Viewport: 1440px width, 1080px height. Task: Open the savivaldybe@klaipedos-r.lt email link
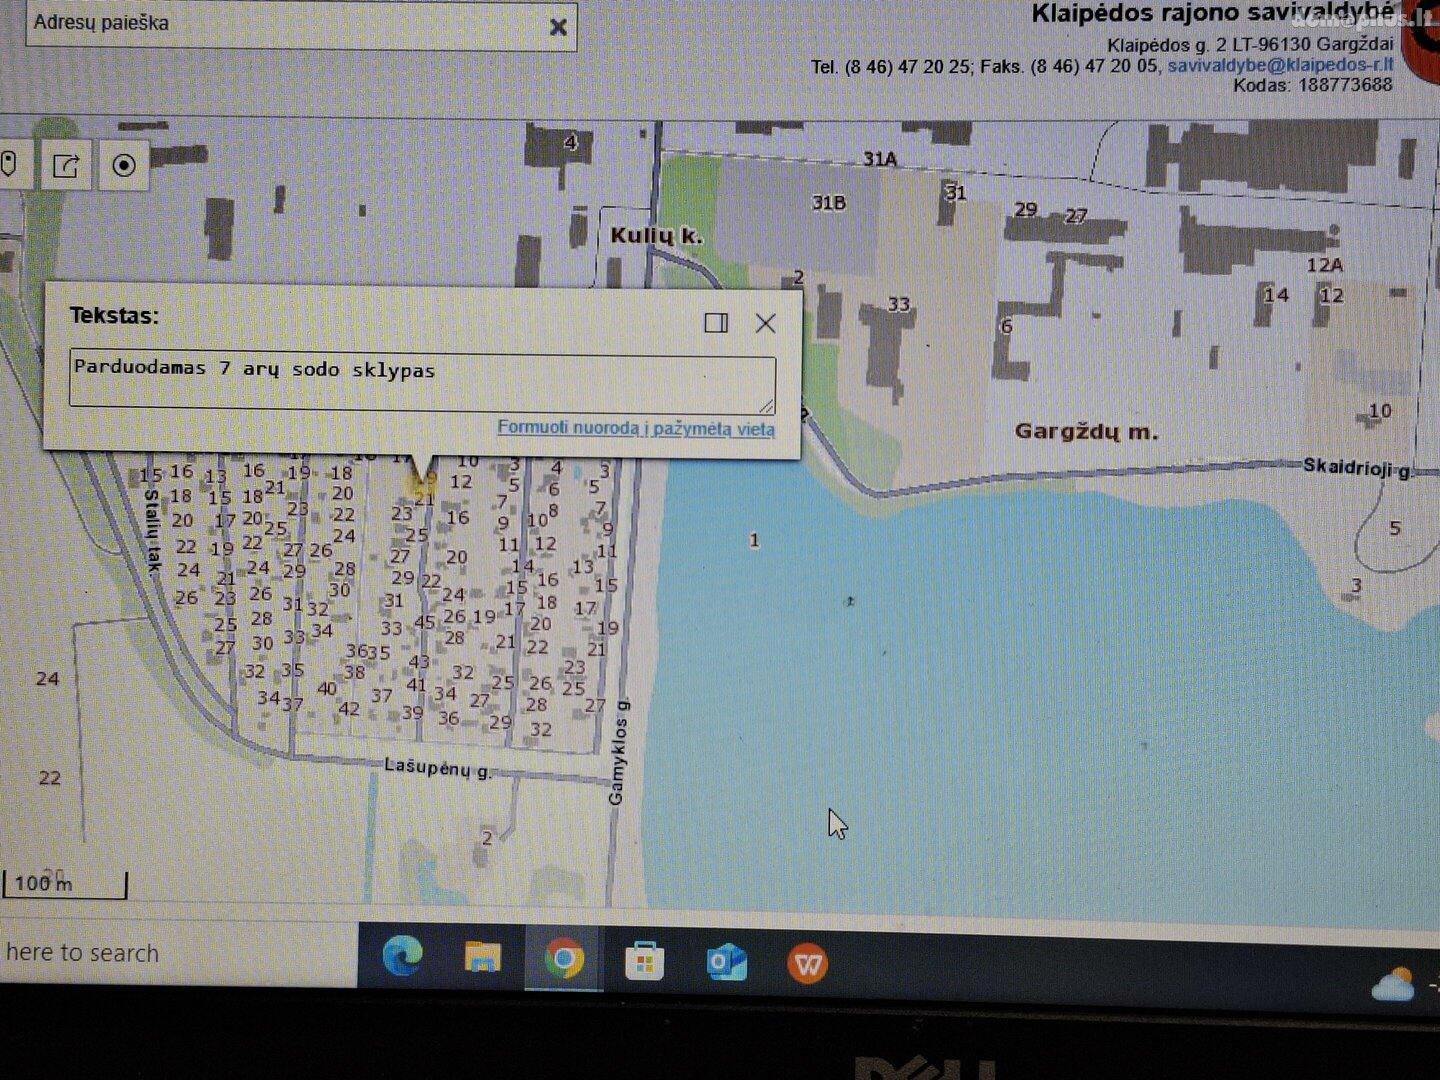(x=1280, y=65)
